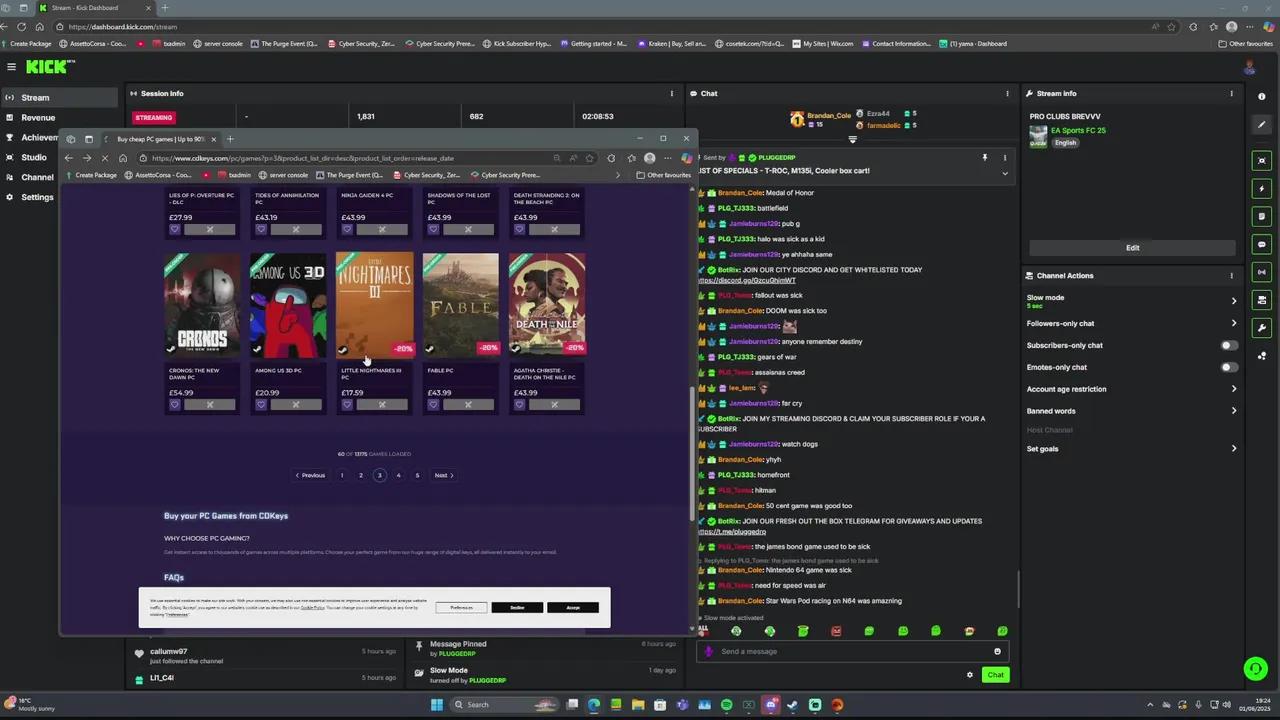Screen dimensions: 1280x720
Task: Send message with green Chat button
Action: (x=995, y=675)
